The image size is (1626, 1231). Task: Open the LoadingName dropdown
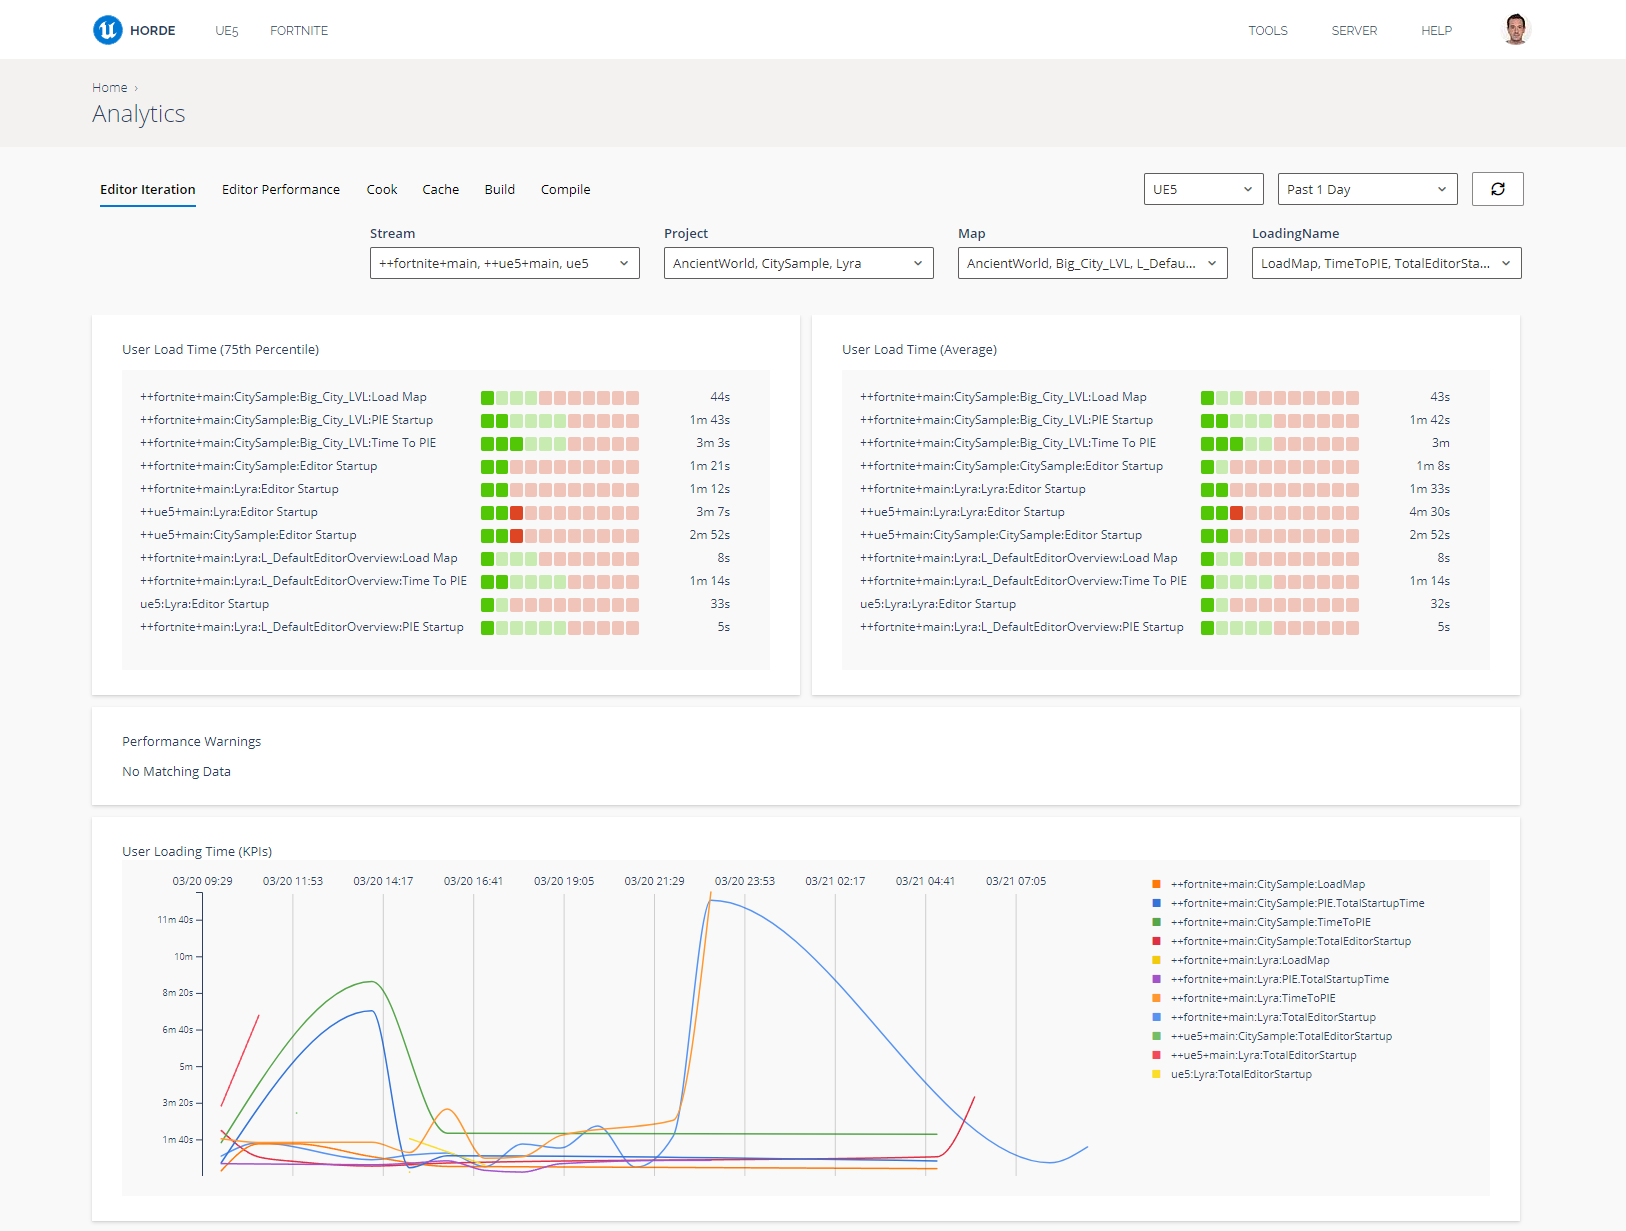(x=1386, y=263)
